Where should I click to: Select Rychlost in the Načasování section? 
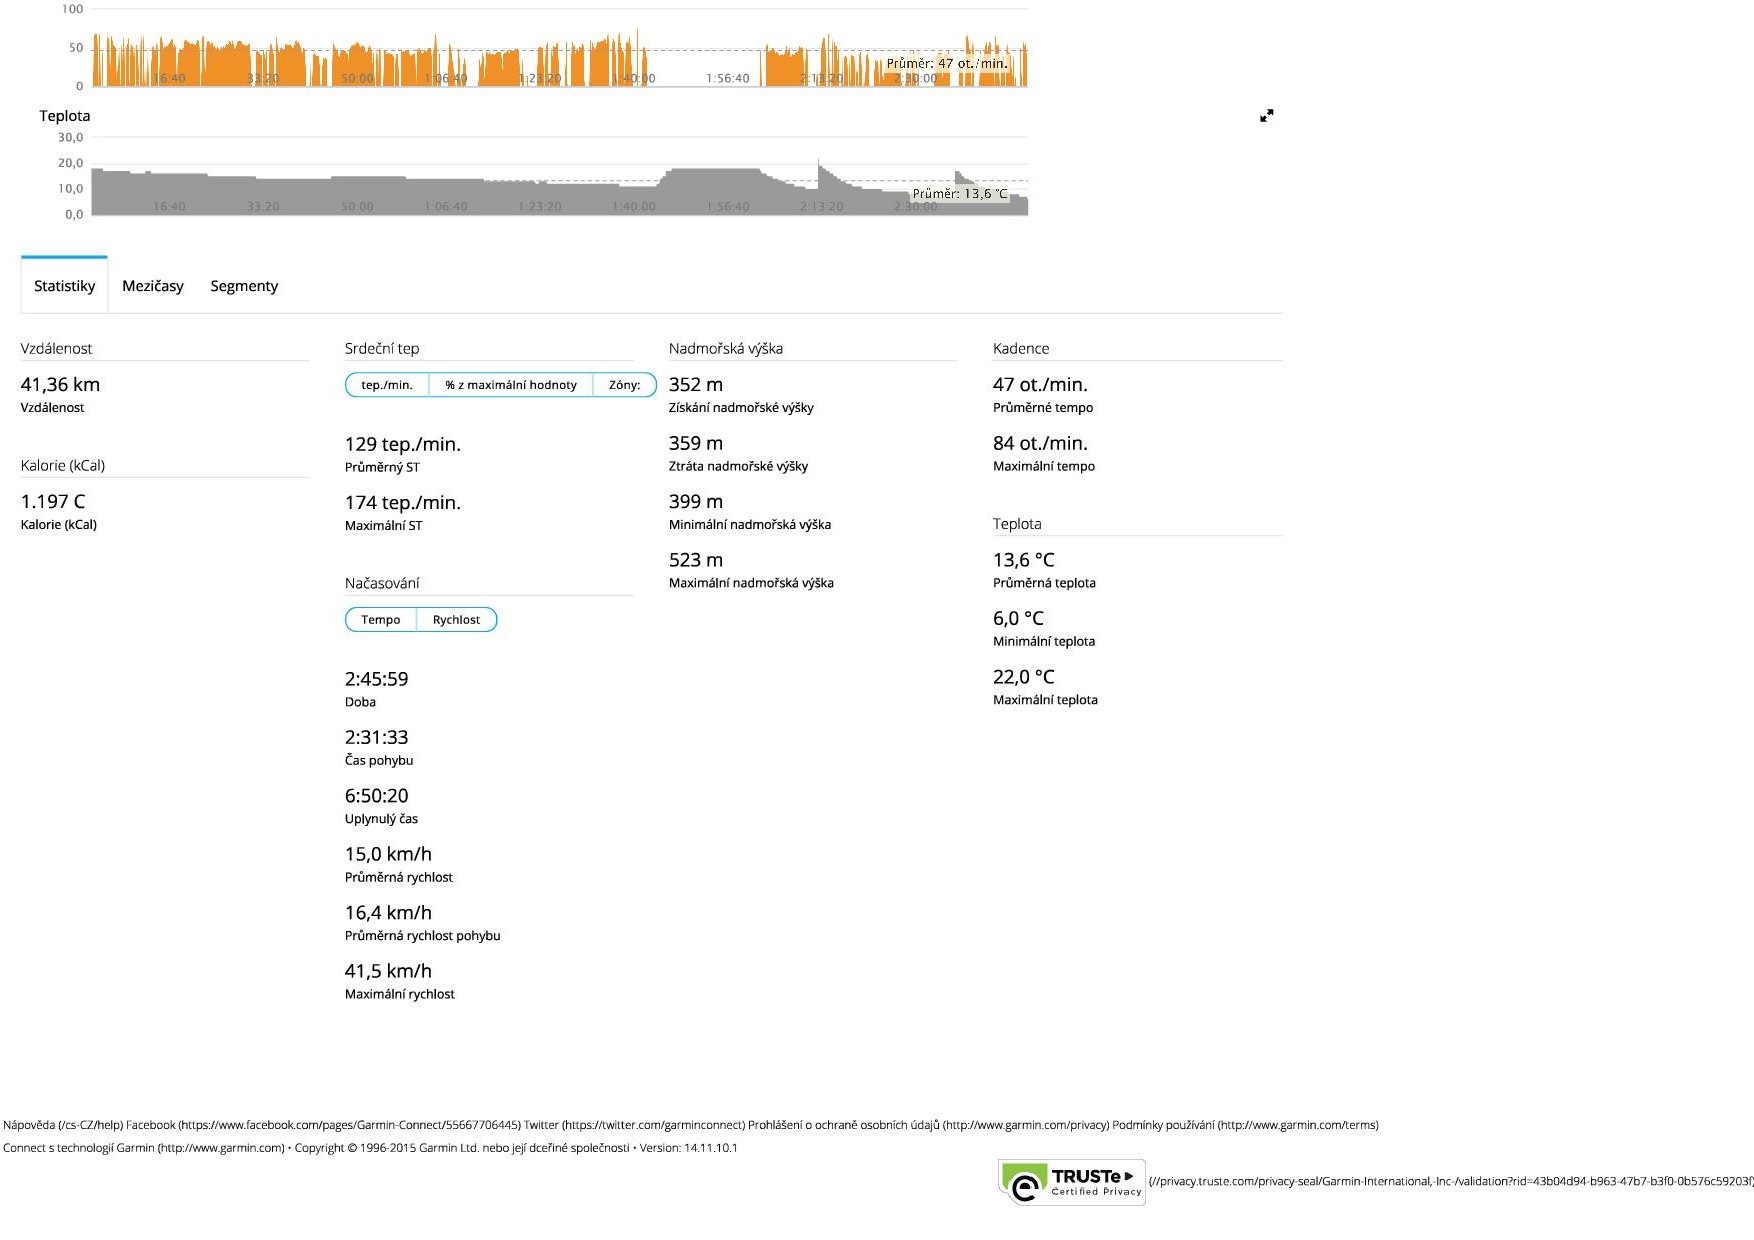(456, 620)
